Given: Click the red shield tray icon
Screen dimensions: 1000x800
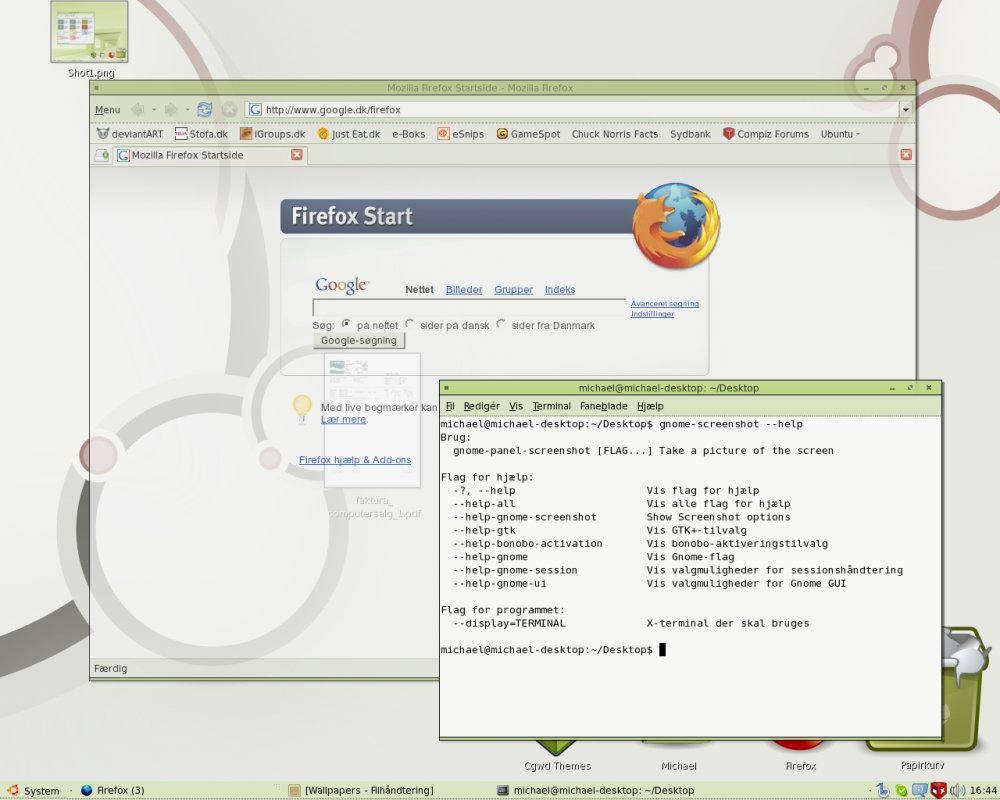Looking at the screenshot, I should pos(939,790).
